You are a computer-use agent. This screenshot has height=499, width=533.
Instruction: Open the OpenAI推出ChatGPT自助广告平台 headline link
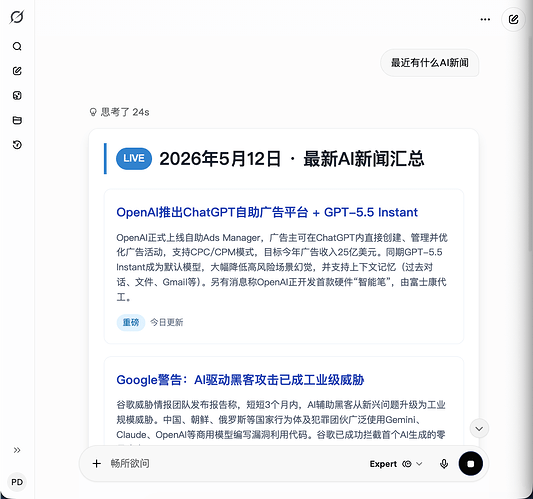(x=267, y=212)
